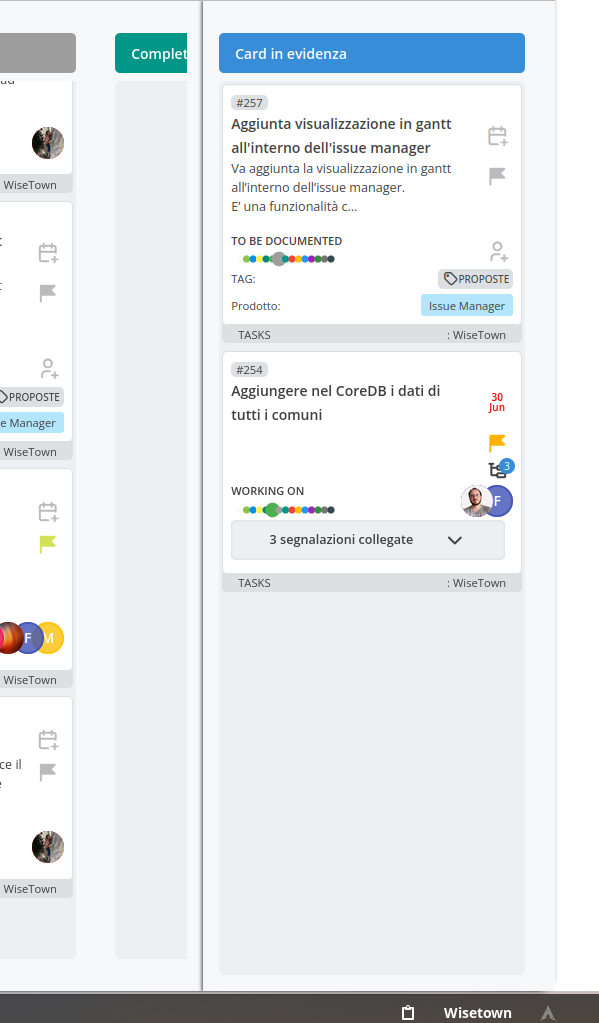The image size is (599, 1023).
Task: Click the 30 Jun due date
Action: click(x=497, y=402)
